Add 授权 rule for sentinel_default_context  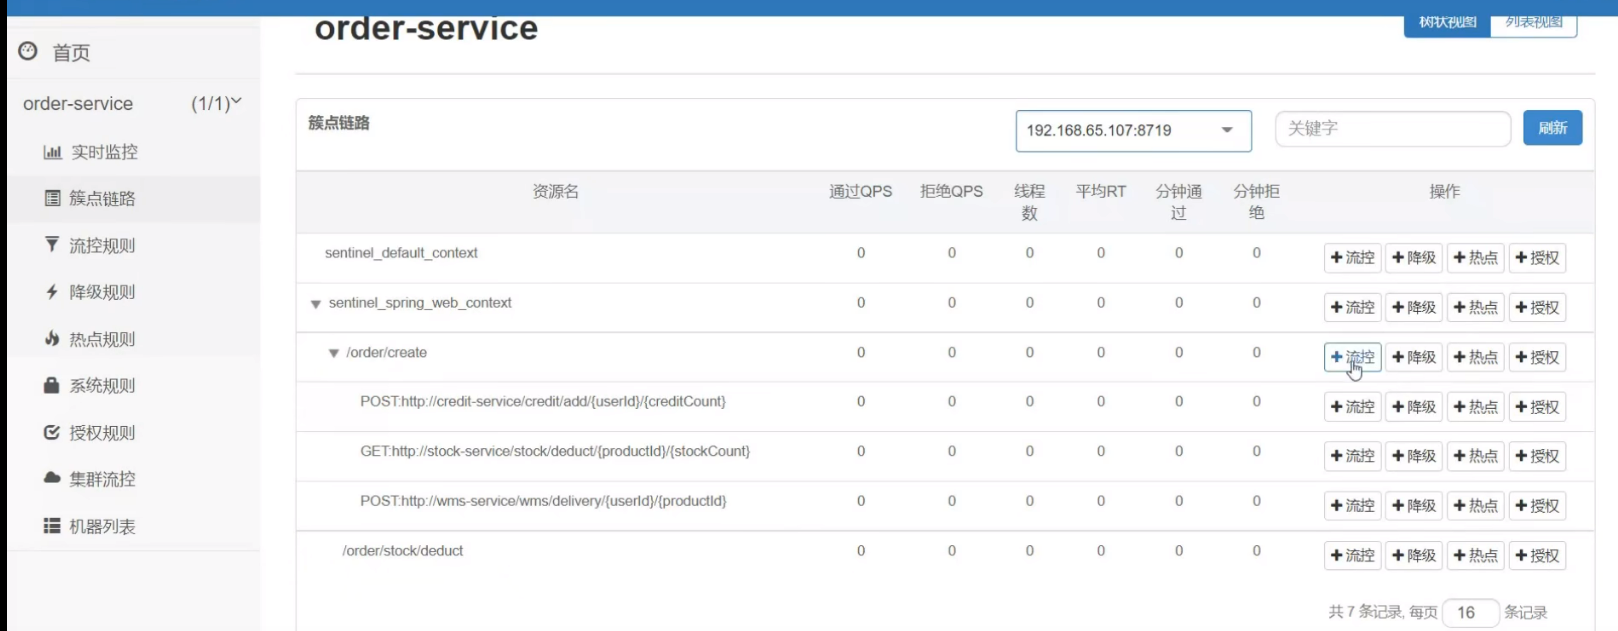(1537, 258)
